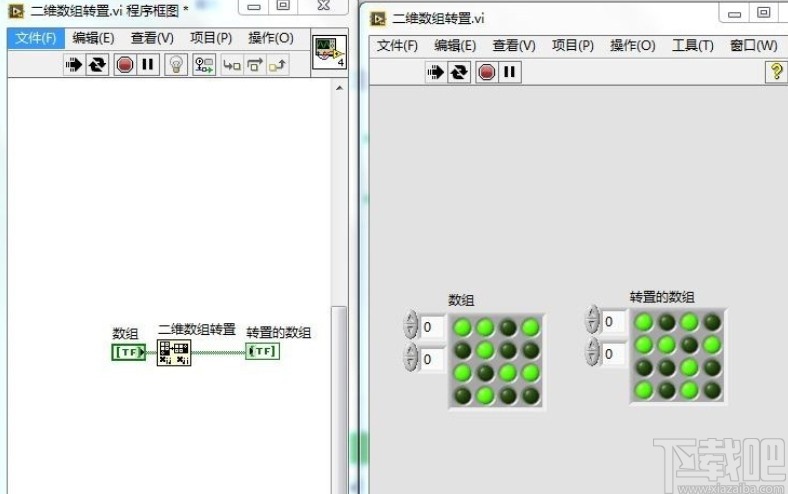Toggle first-row second-column dark LED in 转置的数组

pos(667,322)
